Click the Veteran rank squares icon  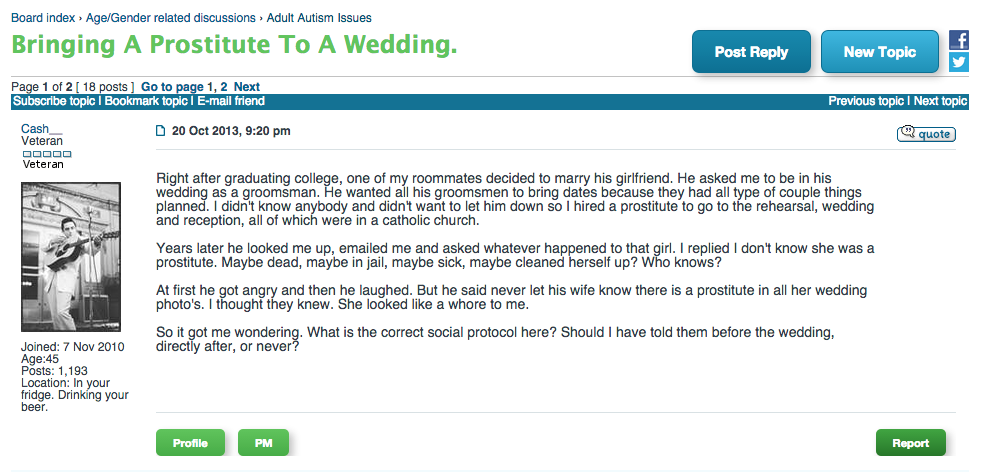(47, 154)
